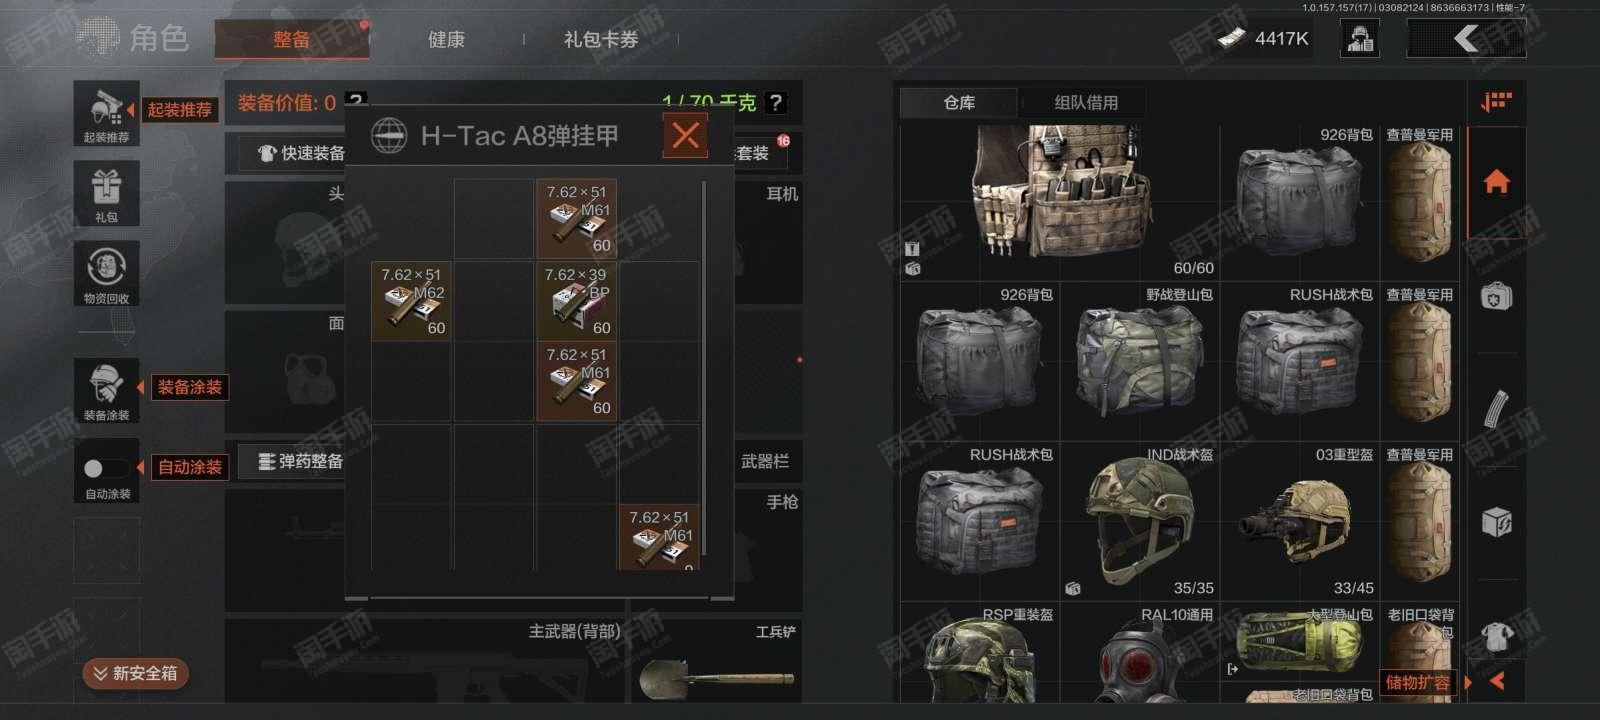
Task: Switch to the 组队借用 tab
Action: pyautogui.click(x=1086, y=103)
